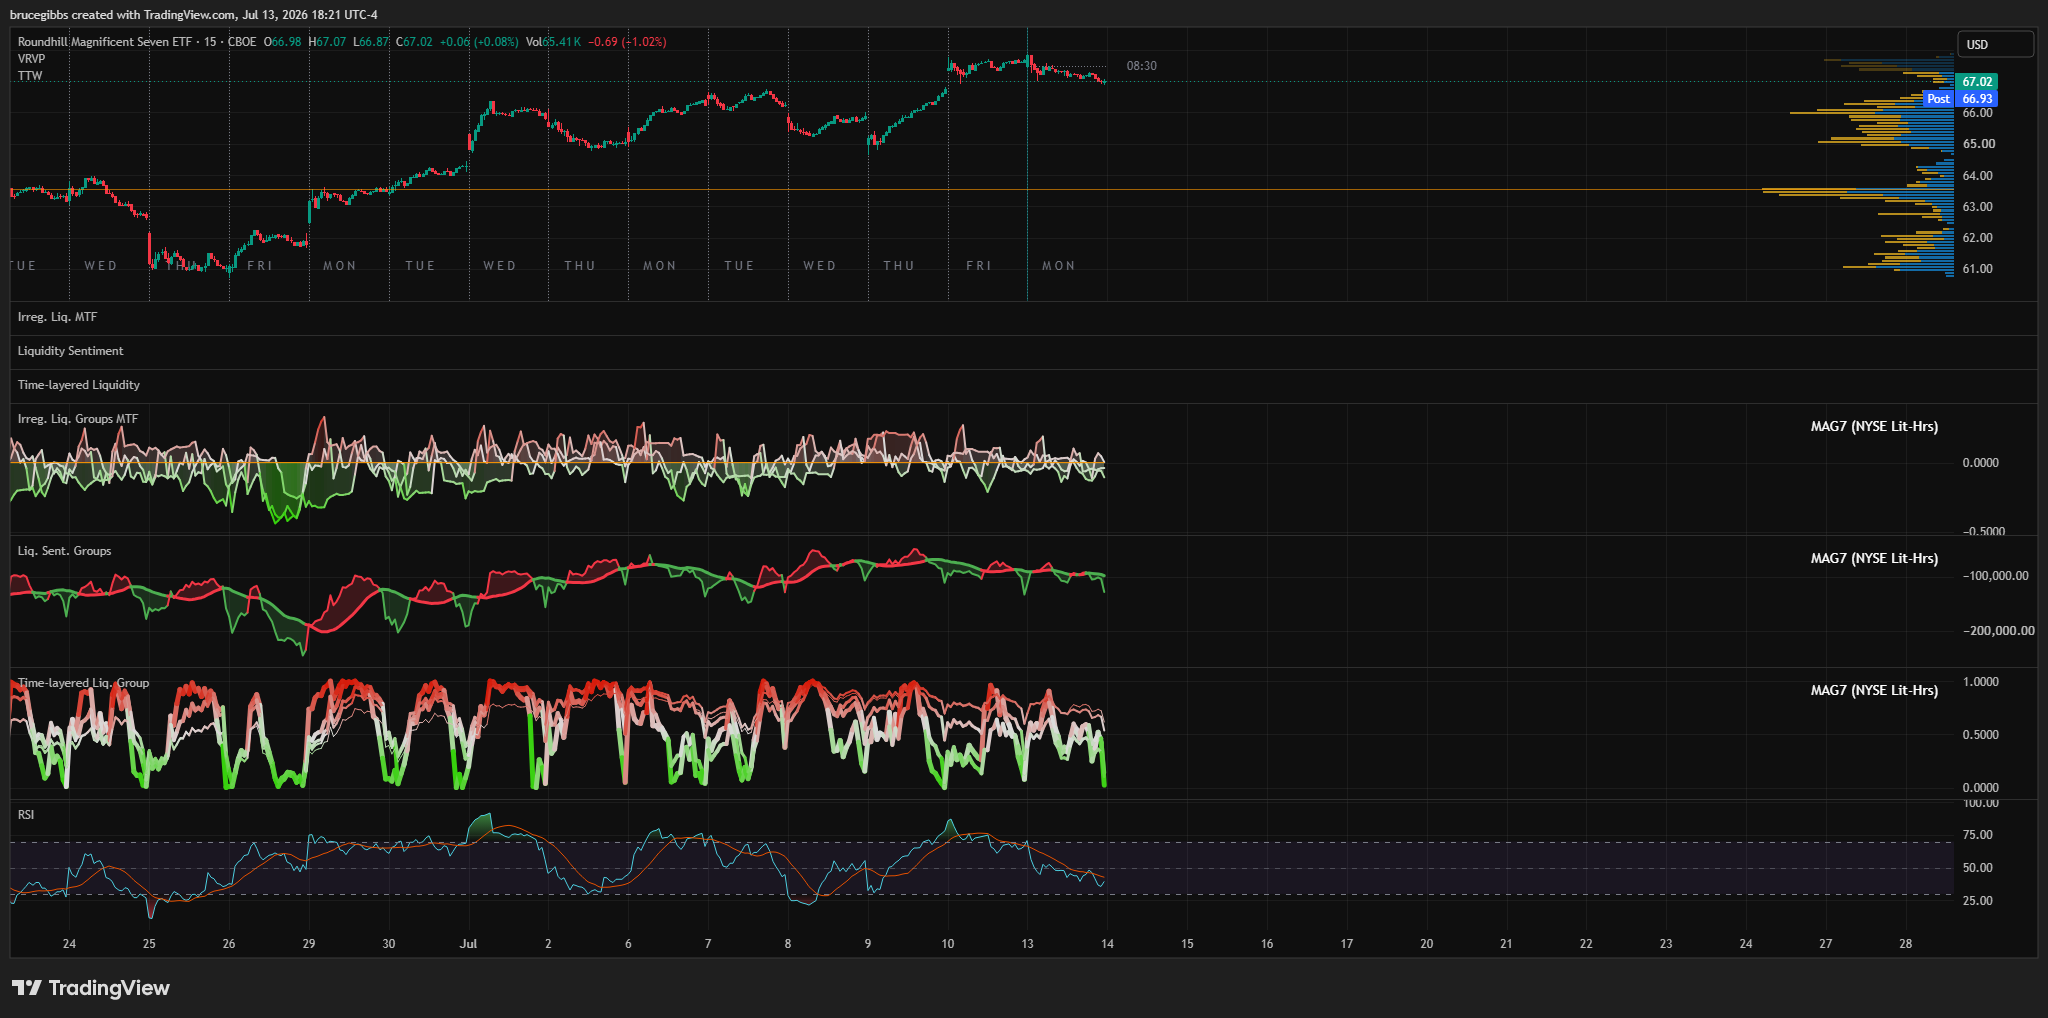Click the +0.06 (+0.08%) change value
This screenshot has width=2048, height=1018.
[479, 42]
